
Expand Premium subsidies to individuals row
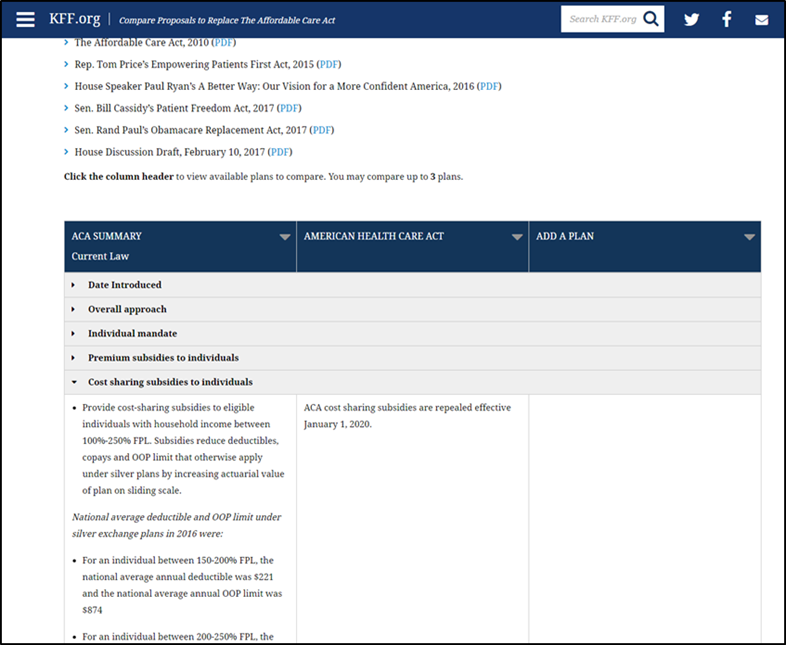pos(413,358)
